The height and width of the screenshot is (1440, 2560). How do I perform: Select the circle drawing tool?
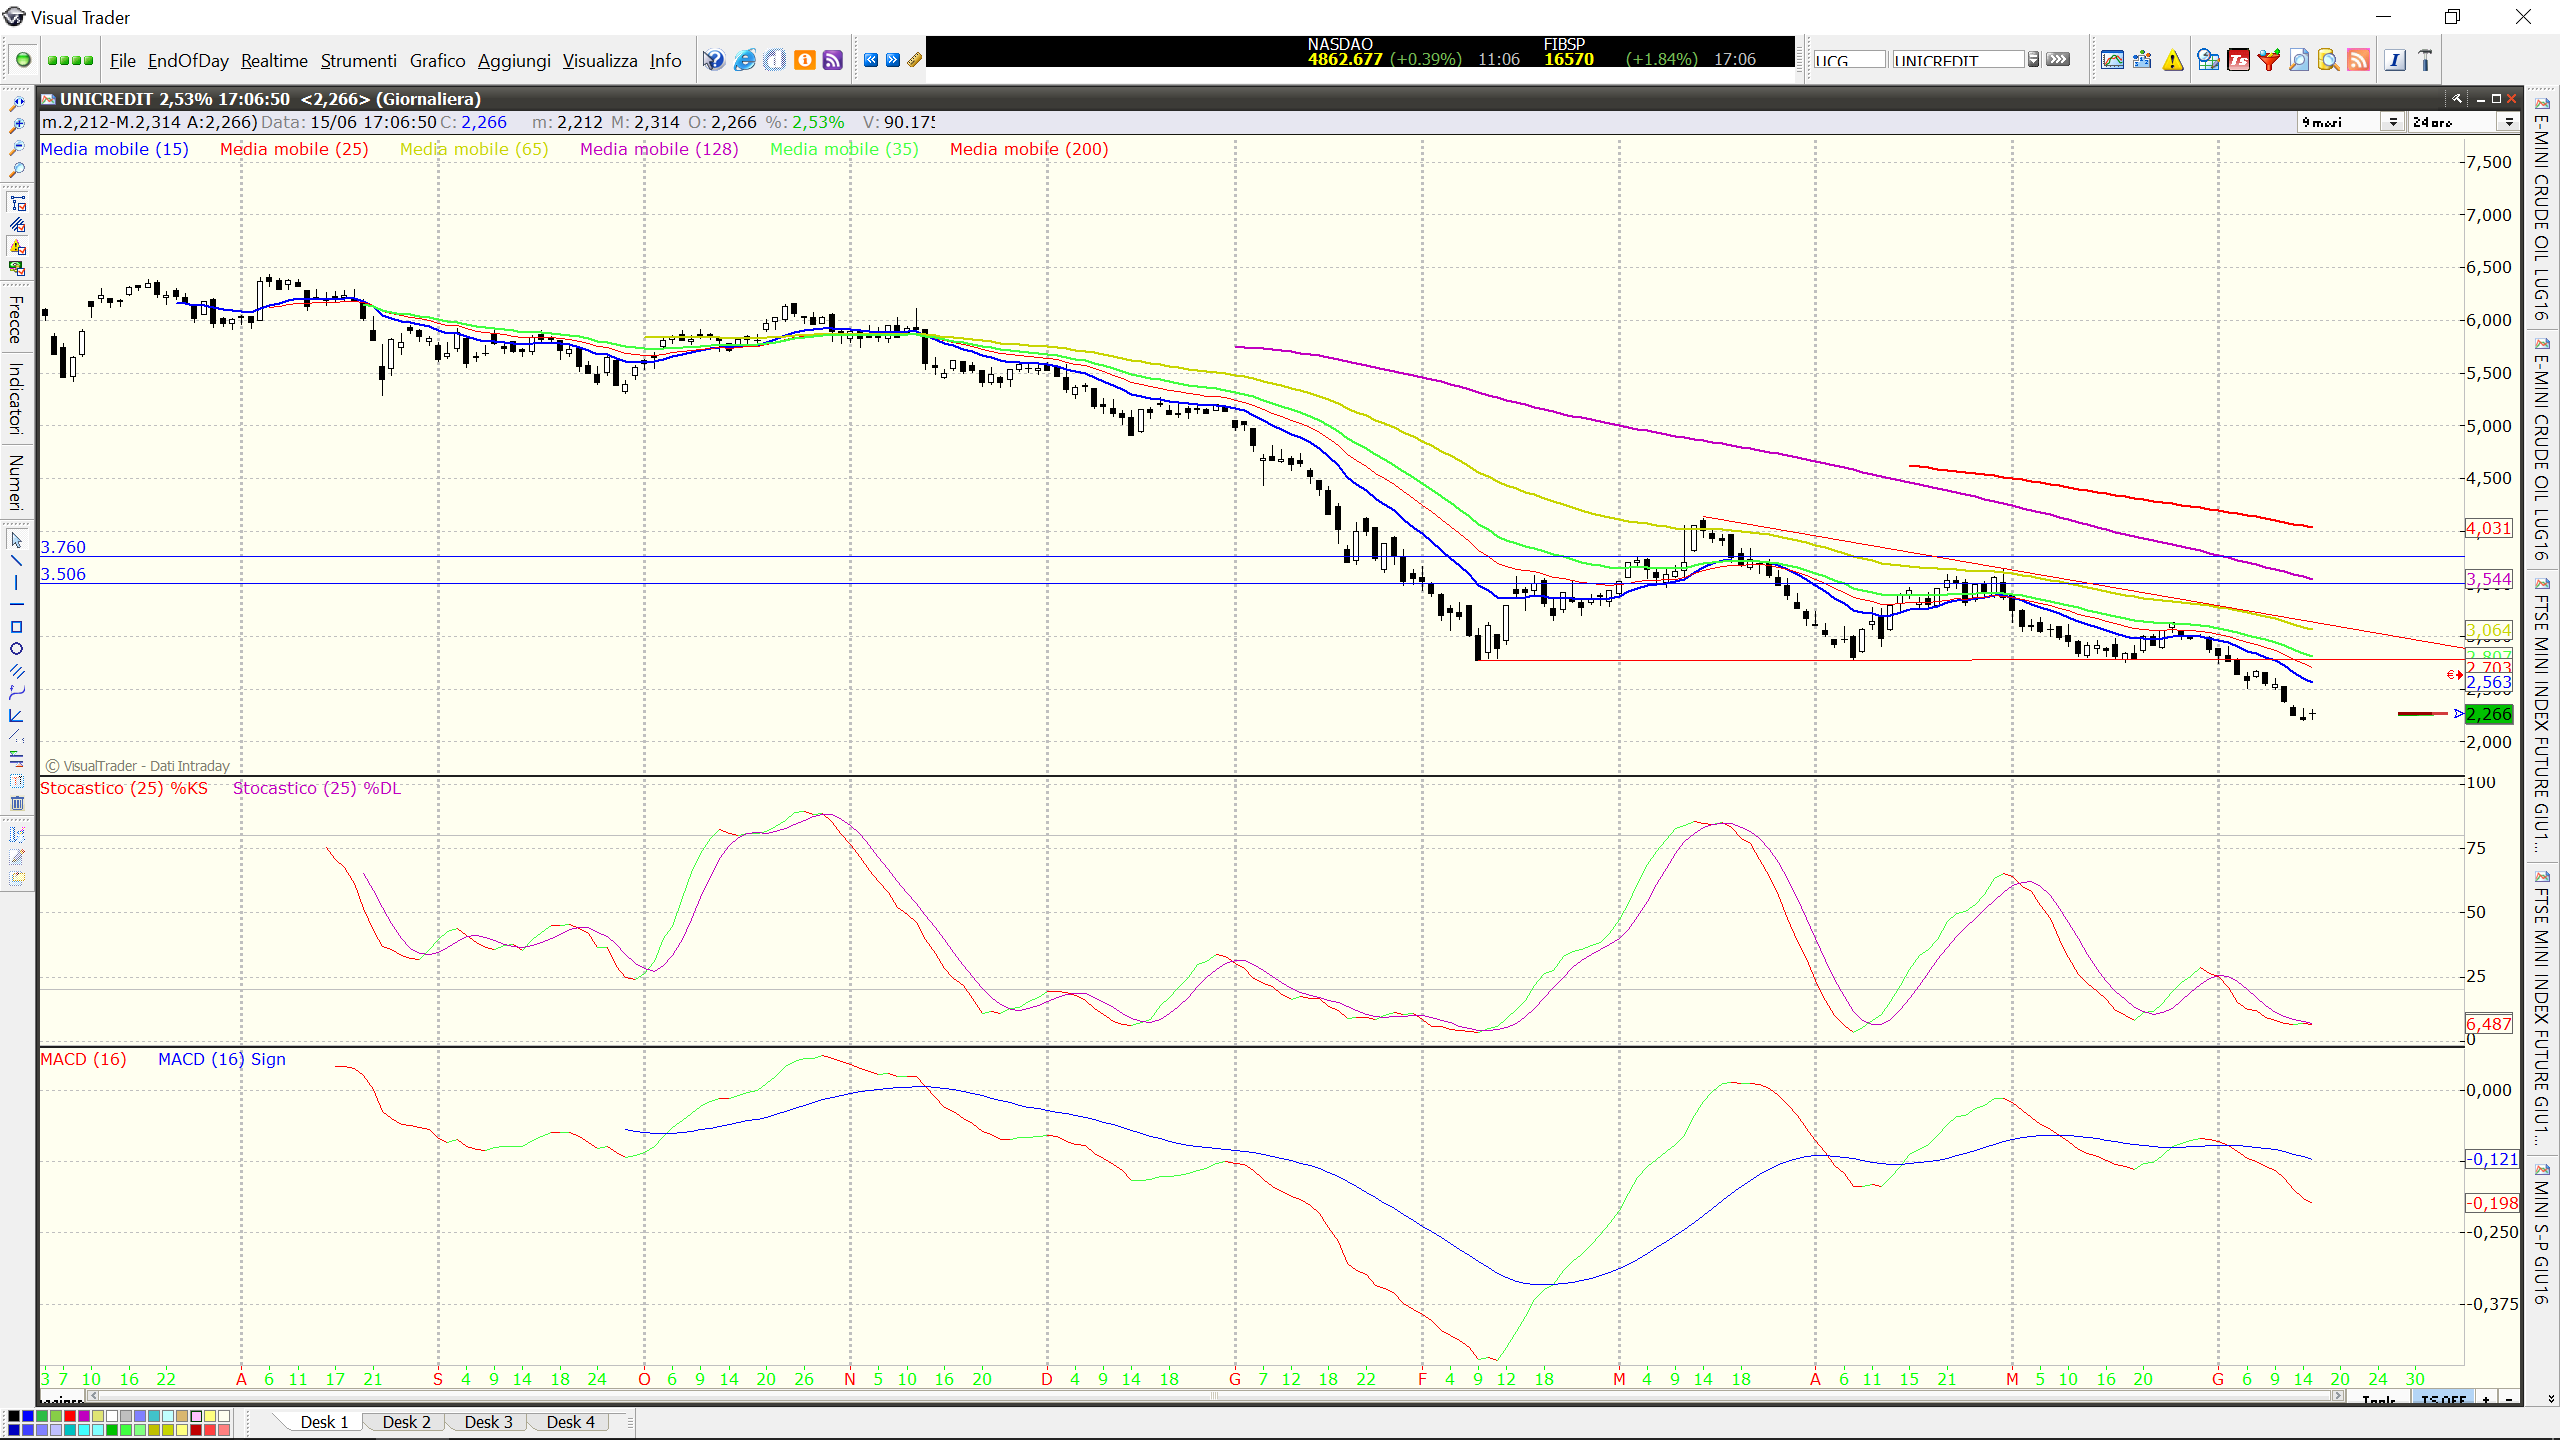pos(16,649)
